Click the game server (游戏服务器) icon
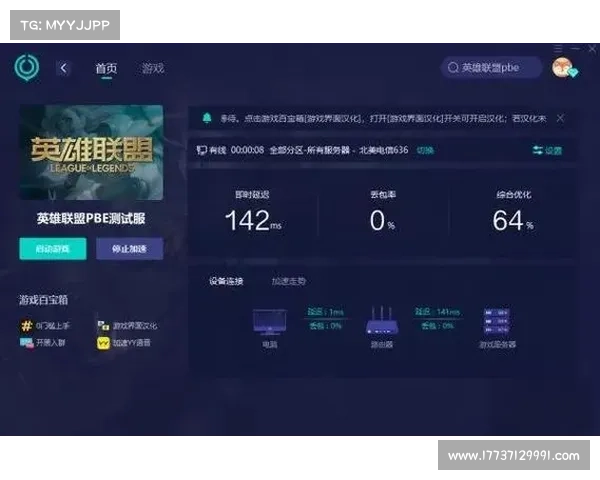The height and width of the screenshot is (480, 600). [x=498, y=322]
